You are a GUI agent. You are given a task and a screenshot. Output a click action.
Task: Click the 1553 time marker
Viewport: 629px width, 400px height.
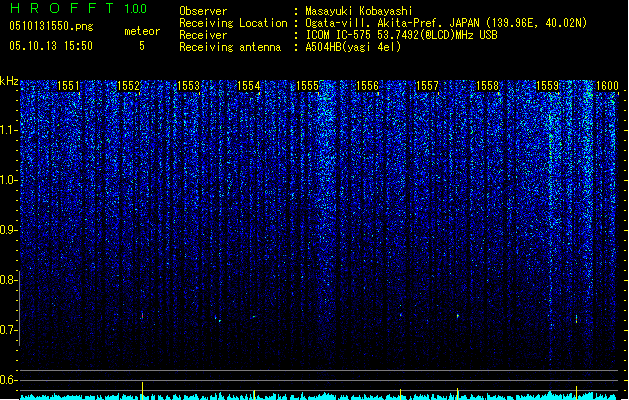pyautogui.click(x=189, y=86)
